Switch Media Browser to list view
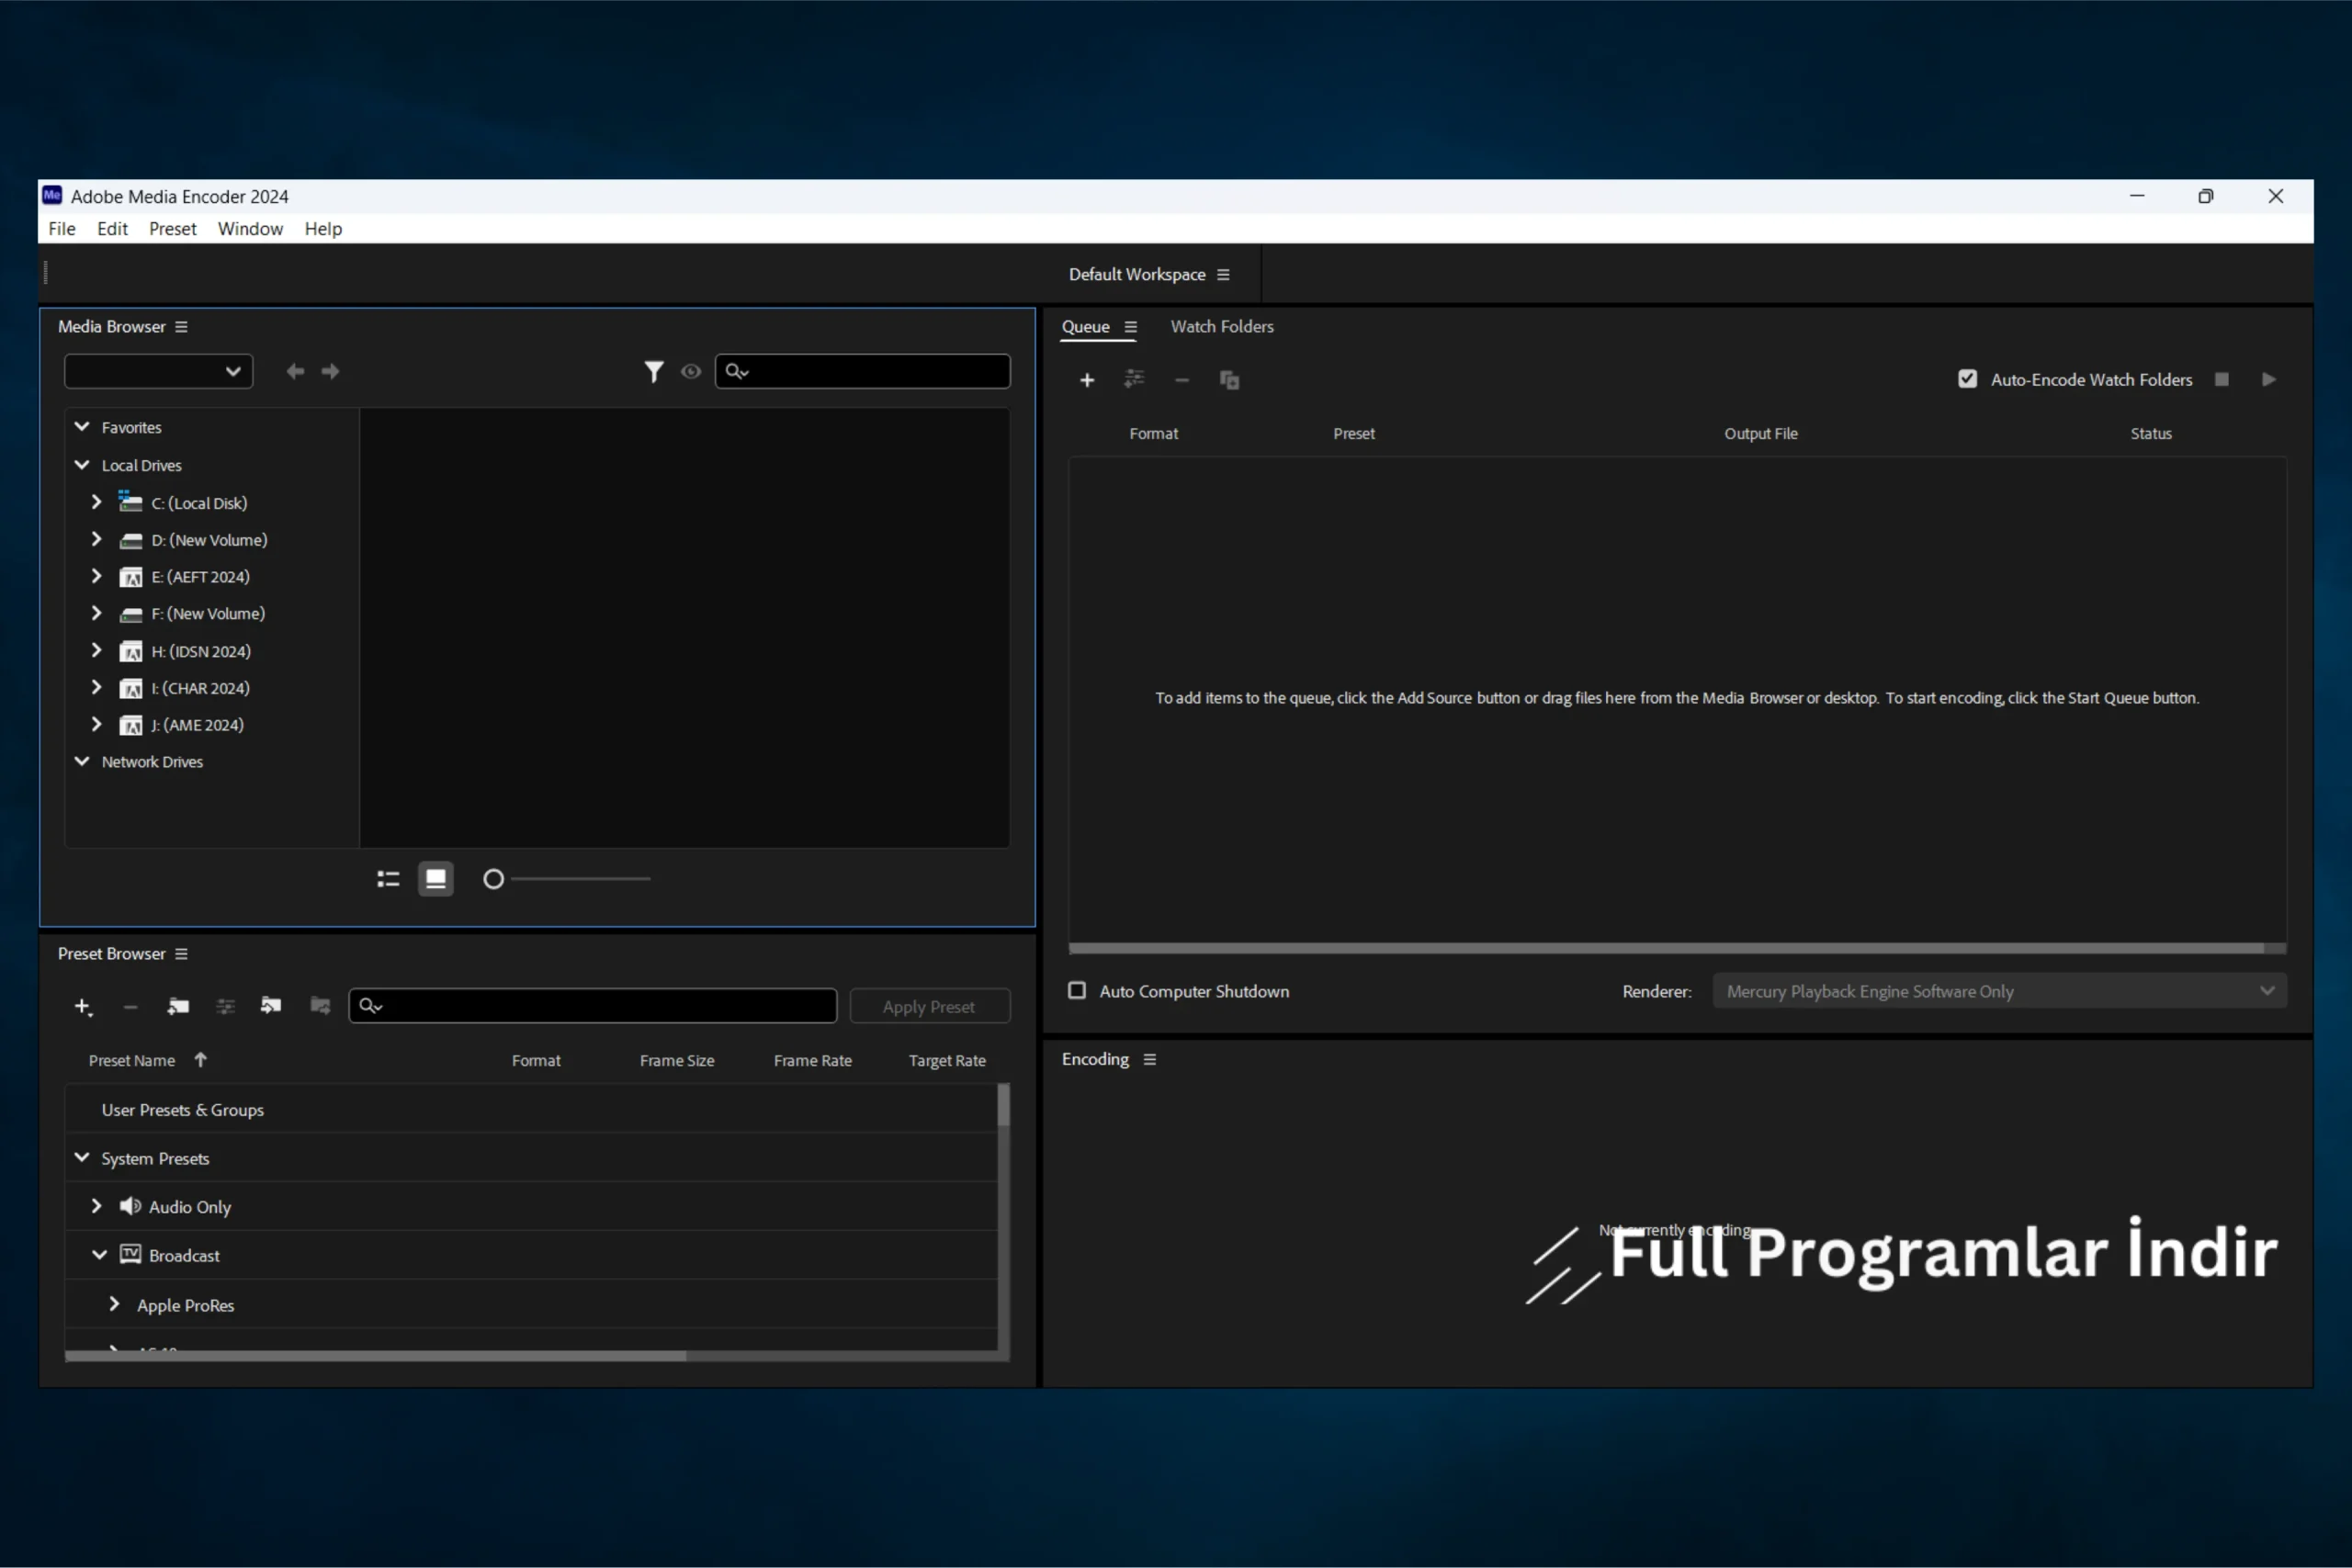The width and height of the screenshot is (2352, 1568). pos(388,879)
